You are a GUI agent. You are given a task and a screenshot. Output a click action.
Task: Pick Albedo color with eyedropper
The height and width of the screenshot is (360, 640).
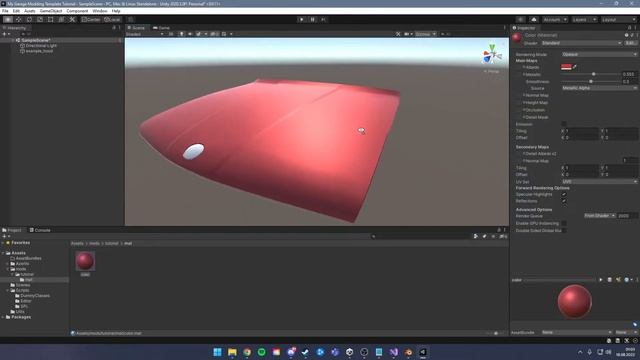coord(575,67)
